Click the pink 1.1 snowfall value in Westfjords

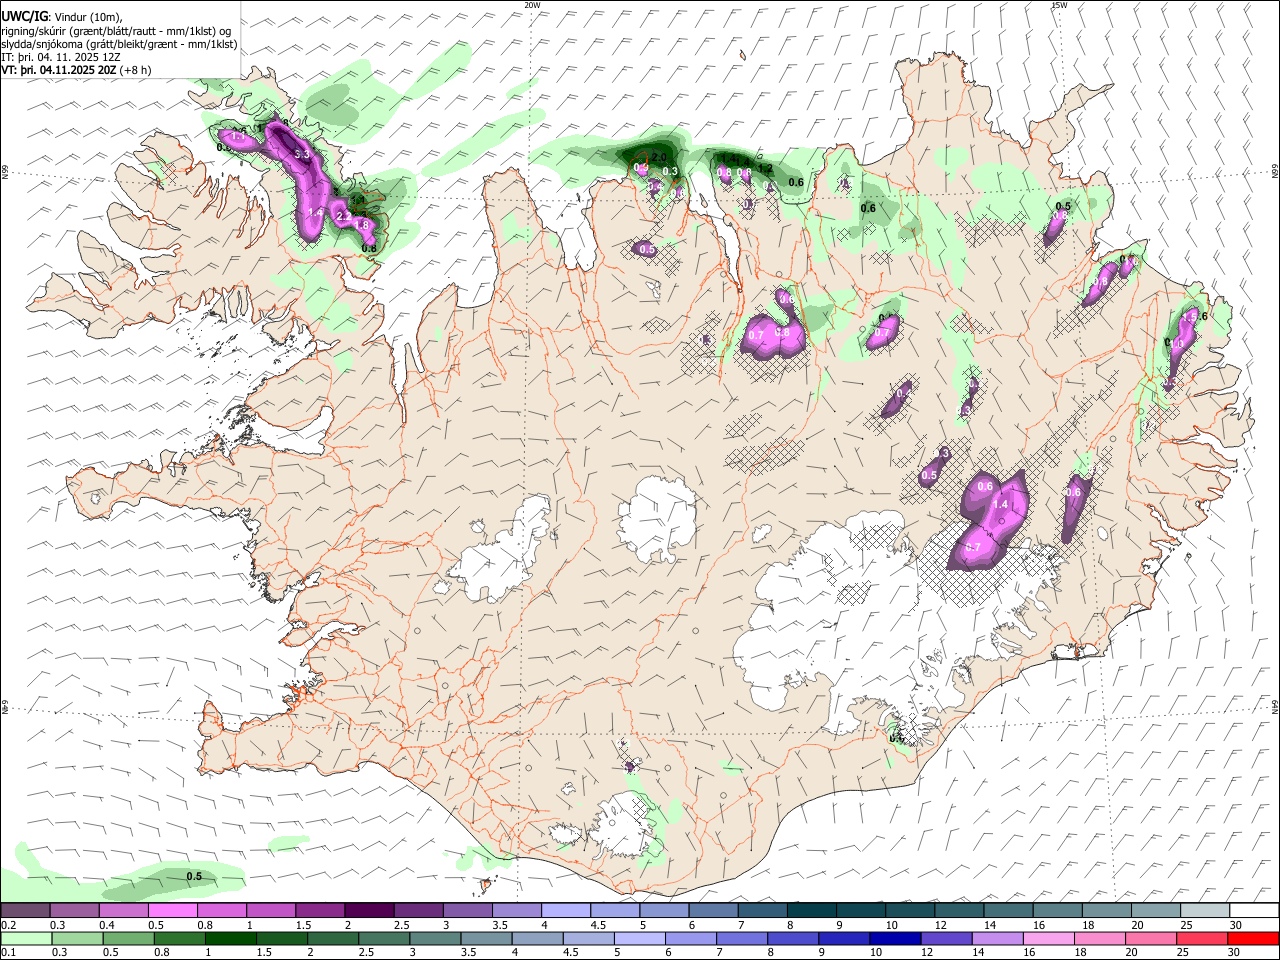point(236,136)
